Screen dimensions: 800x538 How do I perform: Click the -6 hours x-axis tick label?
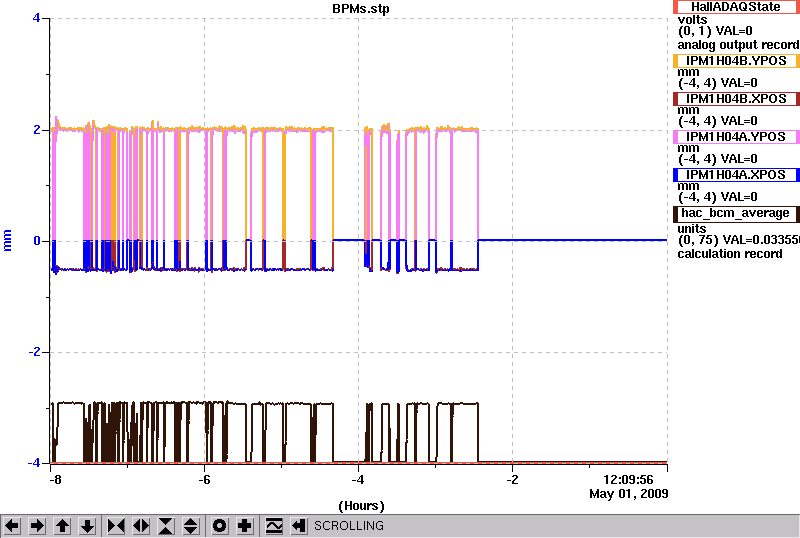click(x=204, y=480)
